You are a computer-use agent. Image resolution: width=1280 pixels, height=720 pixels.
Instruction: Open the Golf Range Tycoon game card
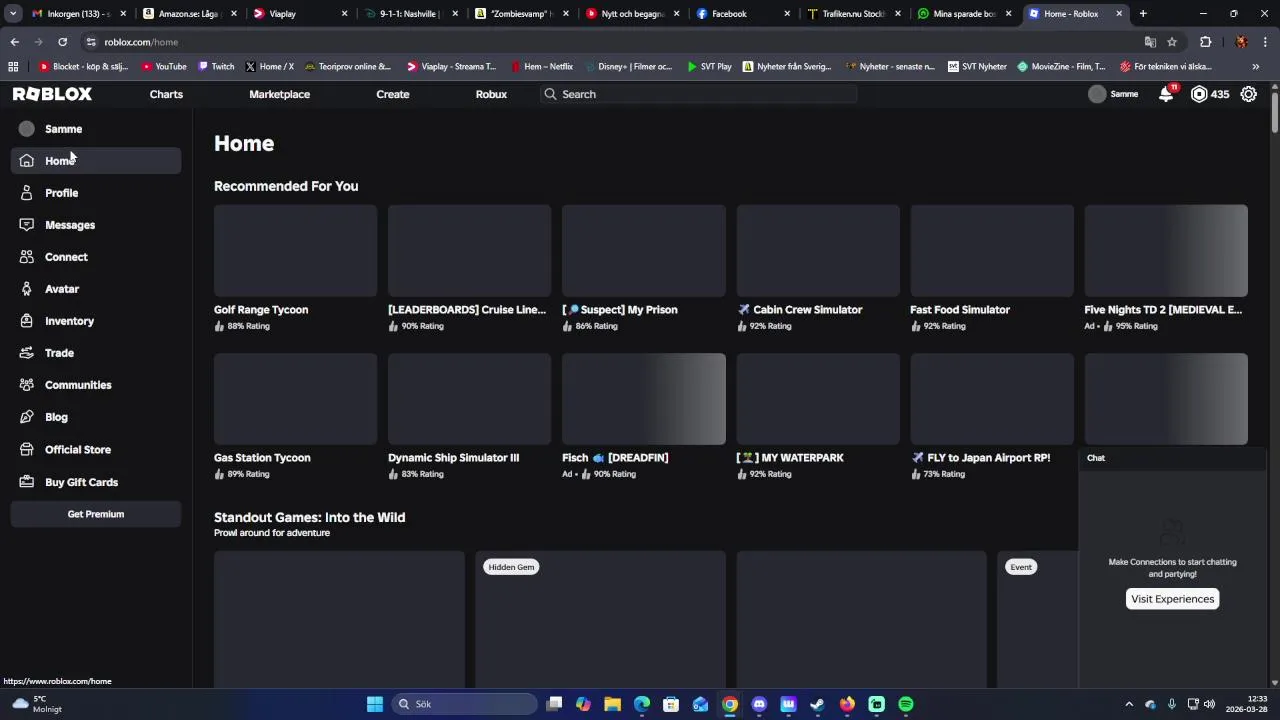coord(295,267)
